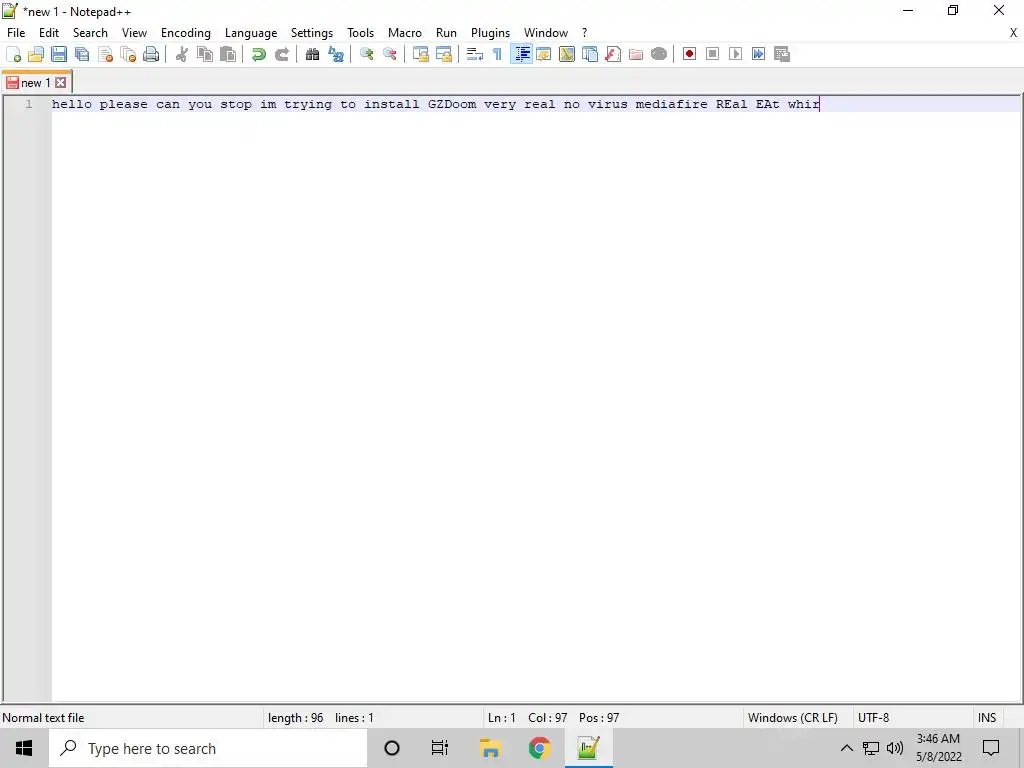Open the Replace toolbar icon
Screen dimensions: 1024x768
click(x=336, y=54)
